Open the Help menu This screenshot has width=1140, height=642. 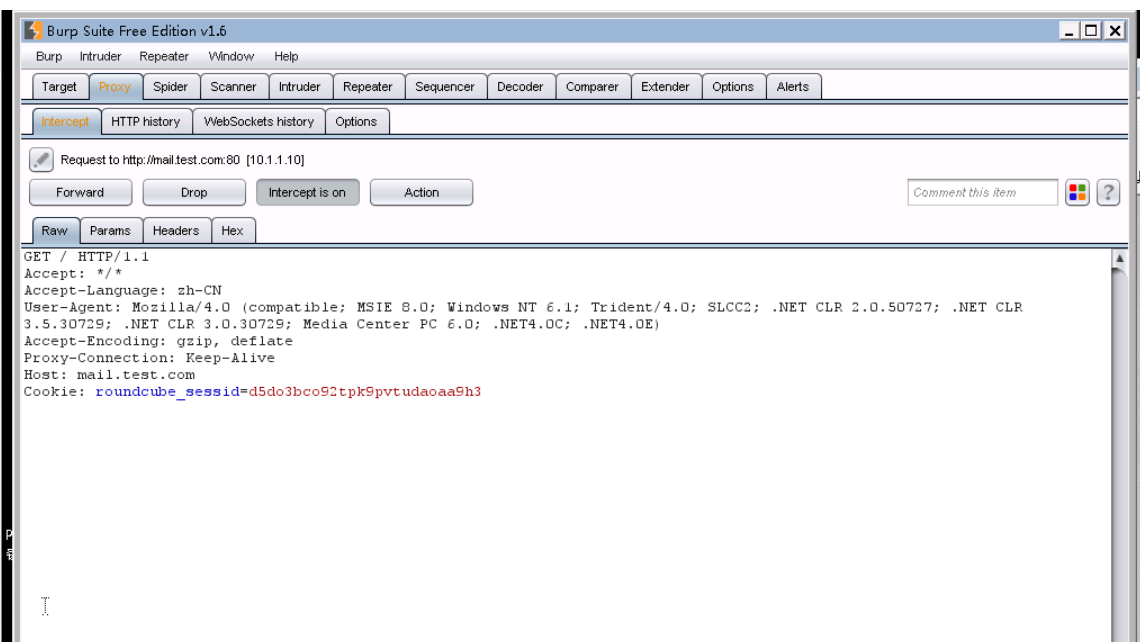pos(286,56)
